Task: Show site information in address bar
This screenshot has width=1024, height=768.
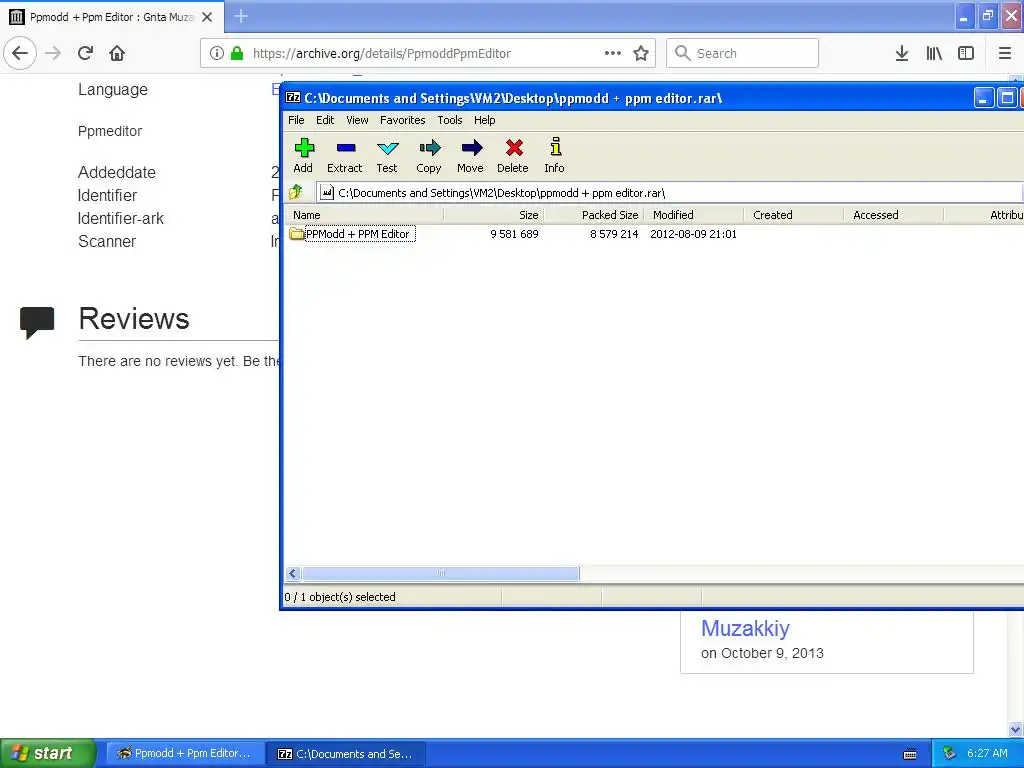Action: 217,53
